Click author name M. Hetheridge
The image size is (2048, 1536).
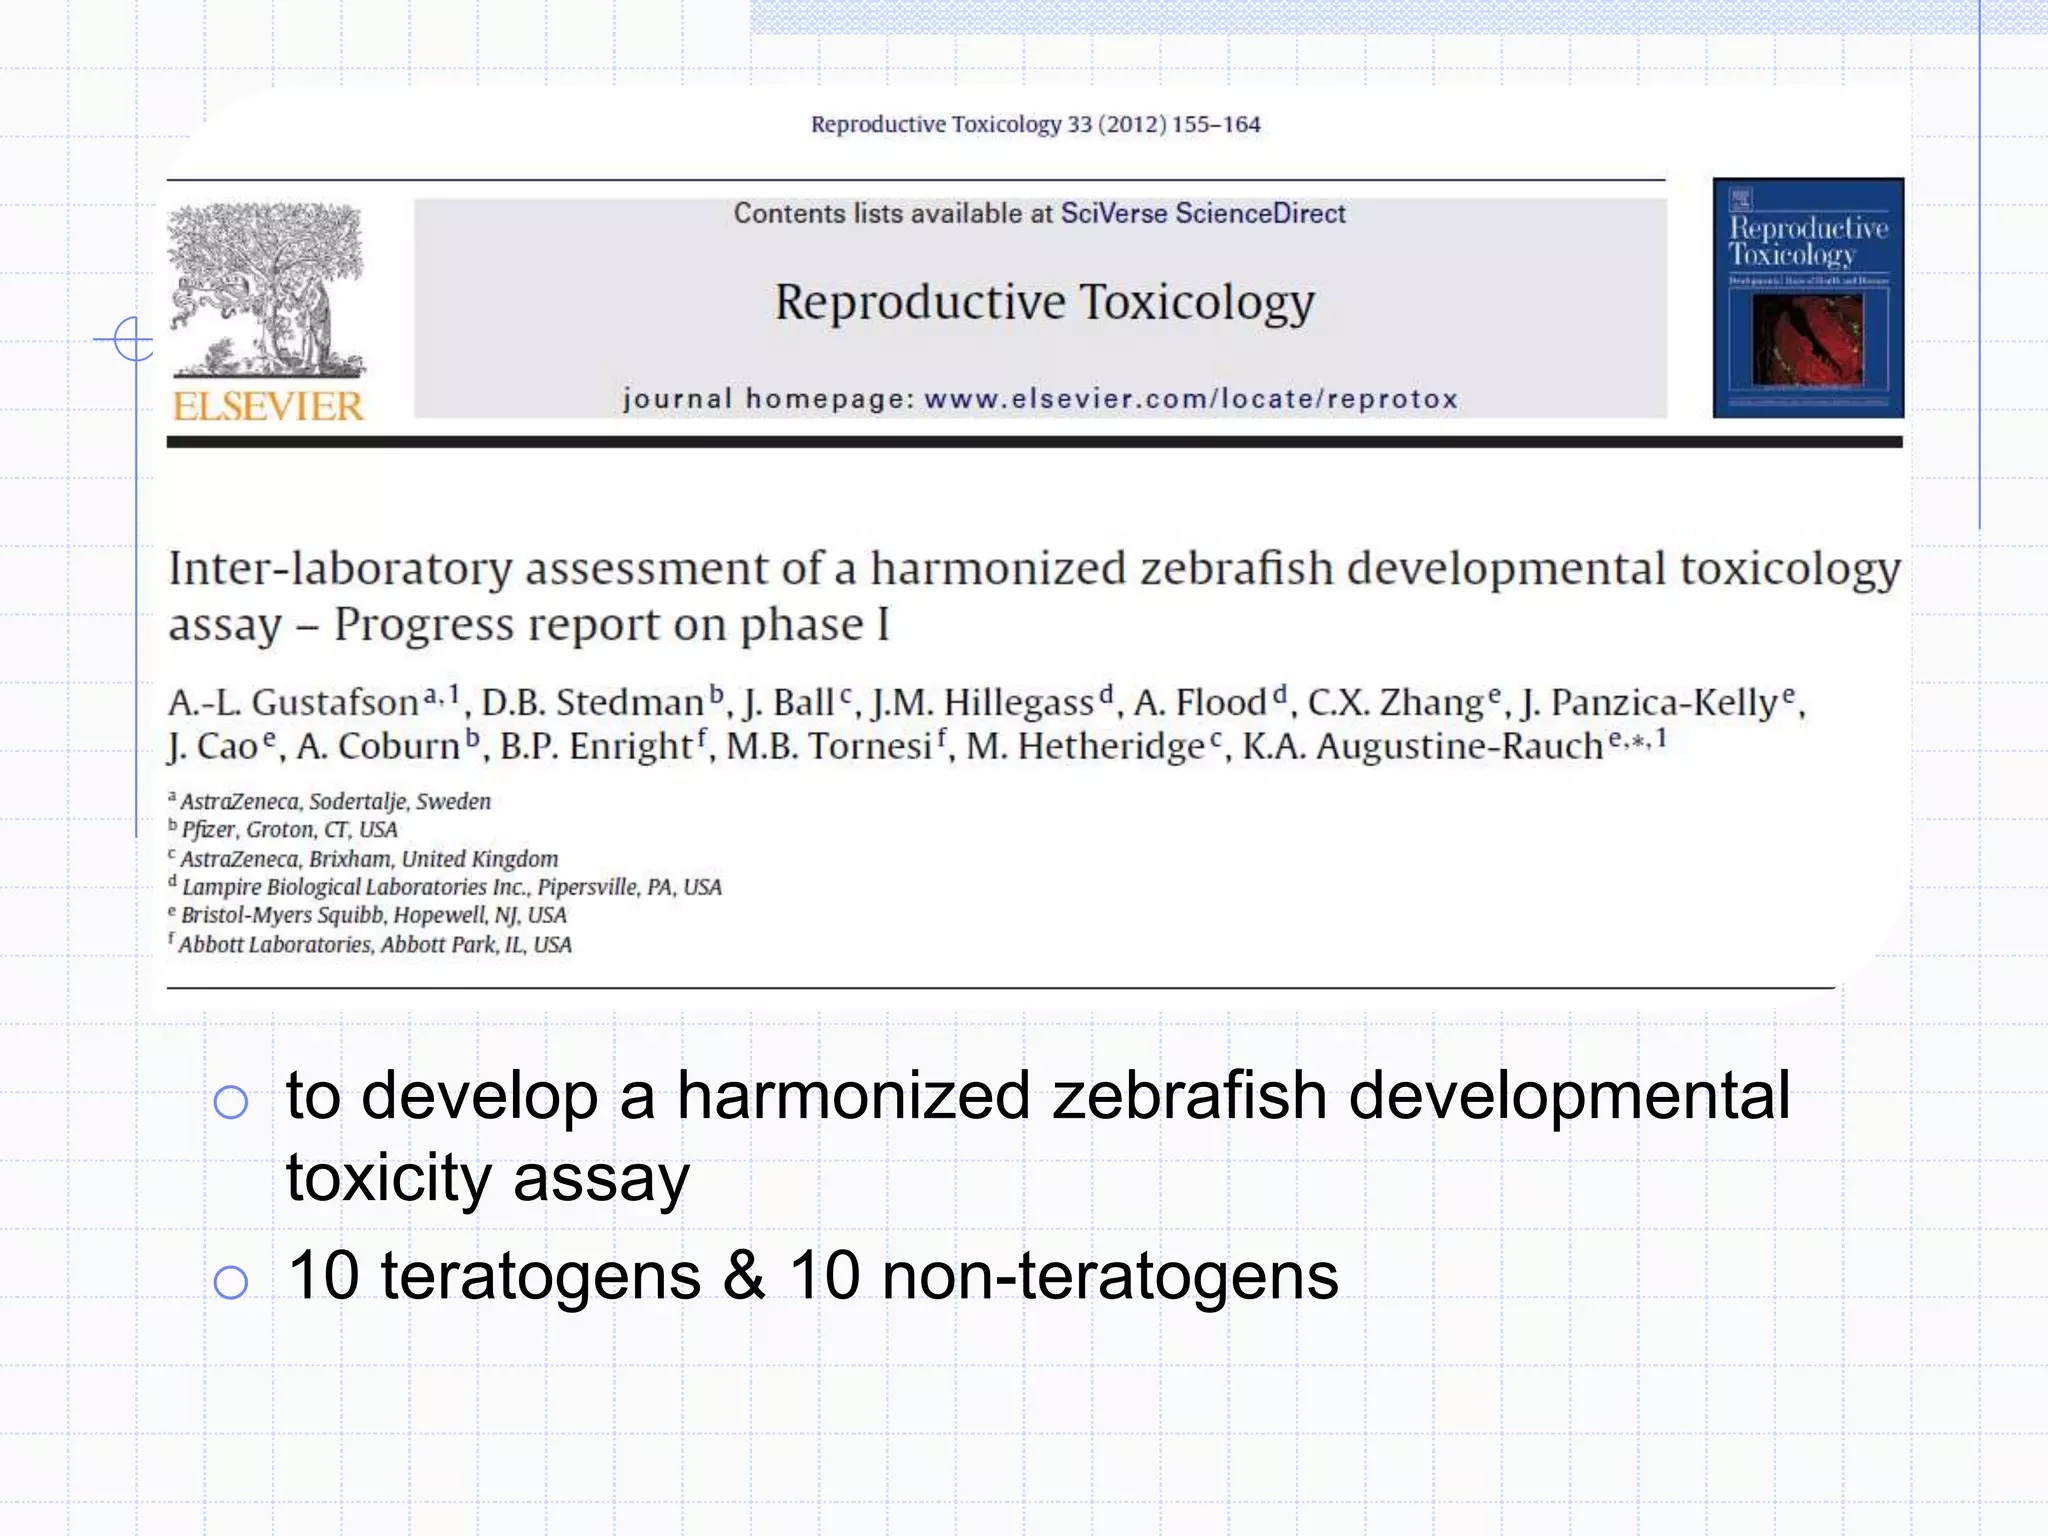[1086, 746]
